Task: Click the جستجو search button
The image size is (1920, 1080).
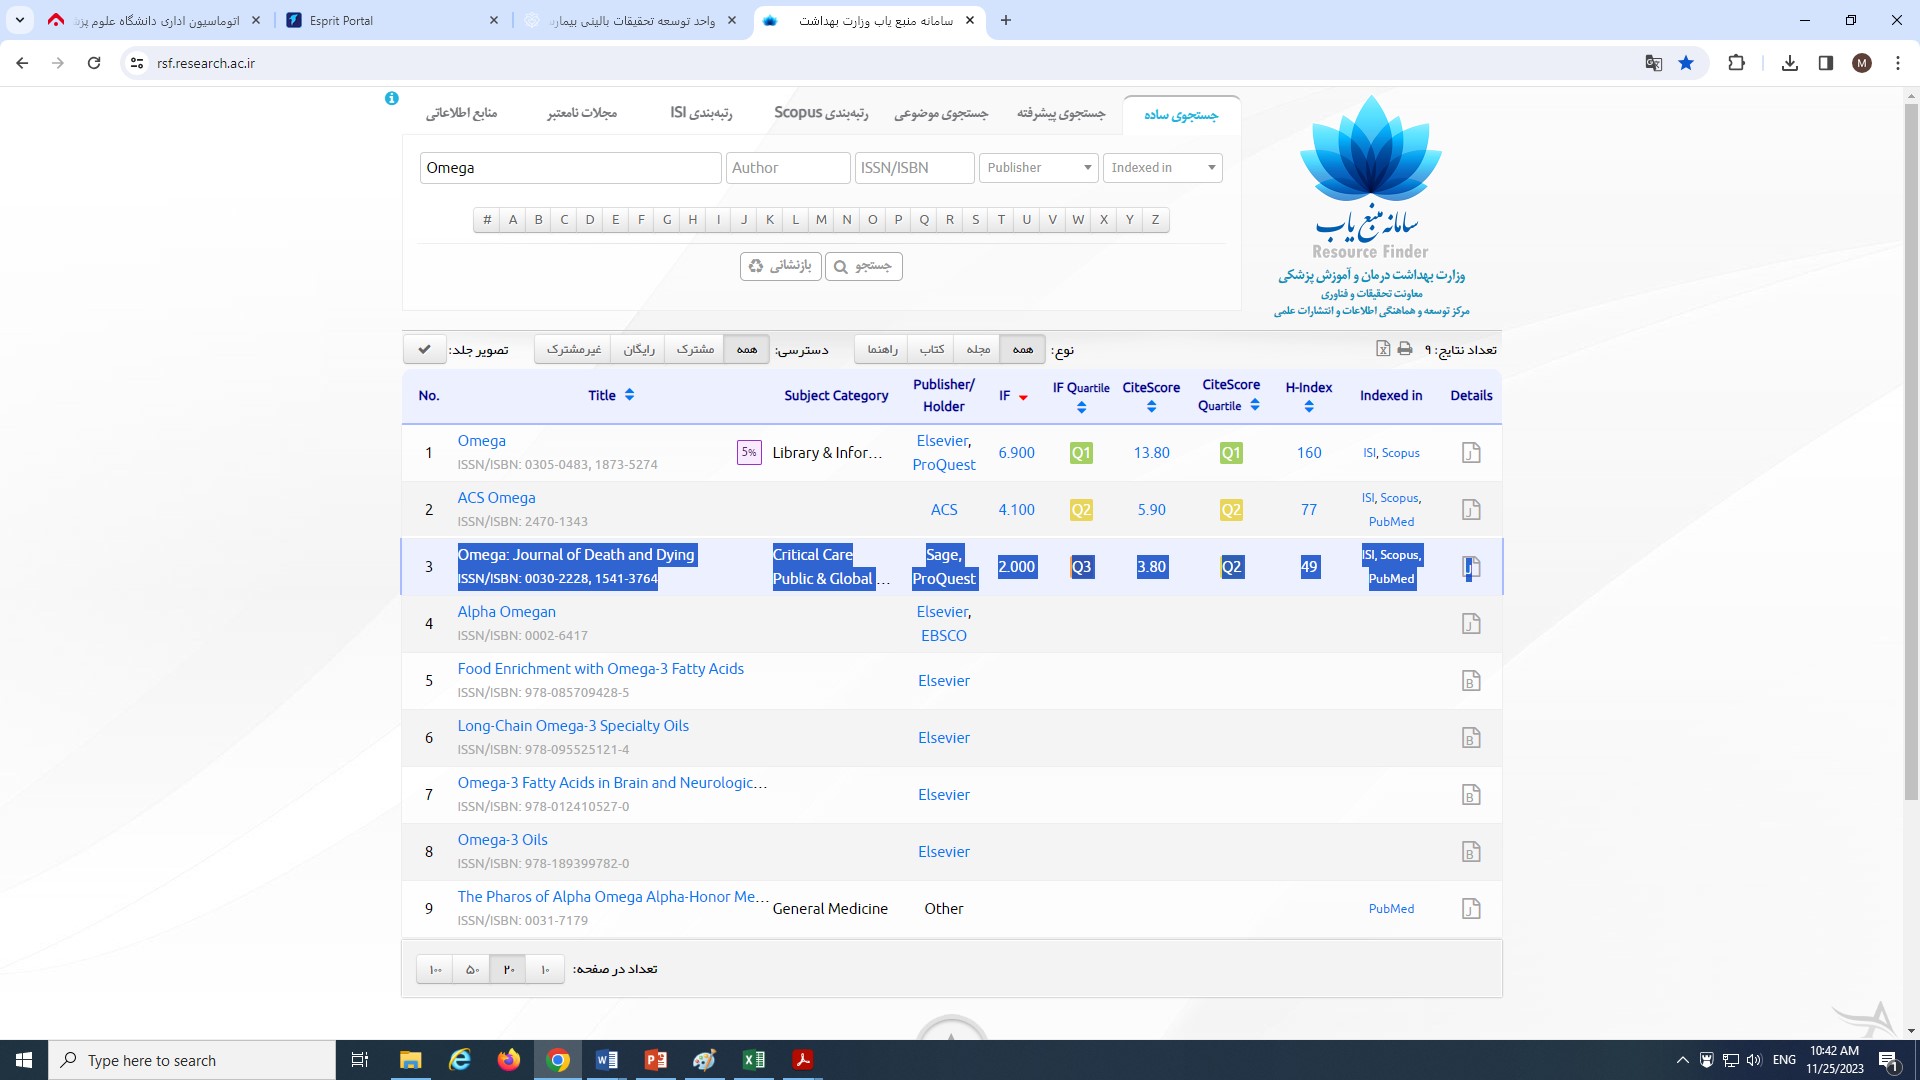Action: (x=864, y=266)
